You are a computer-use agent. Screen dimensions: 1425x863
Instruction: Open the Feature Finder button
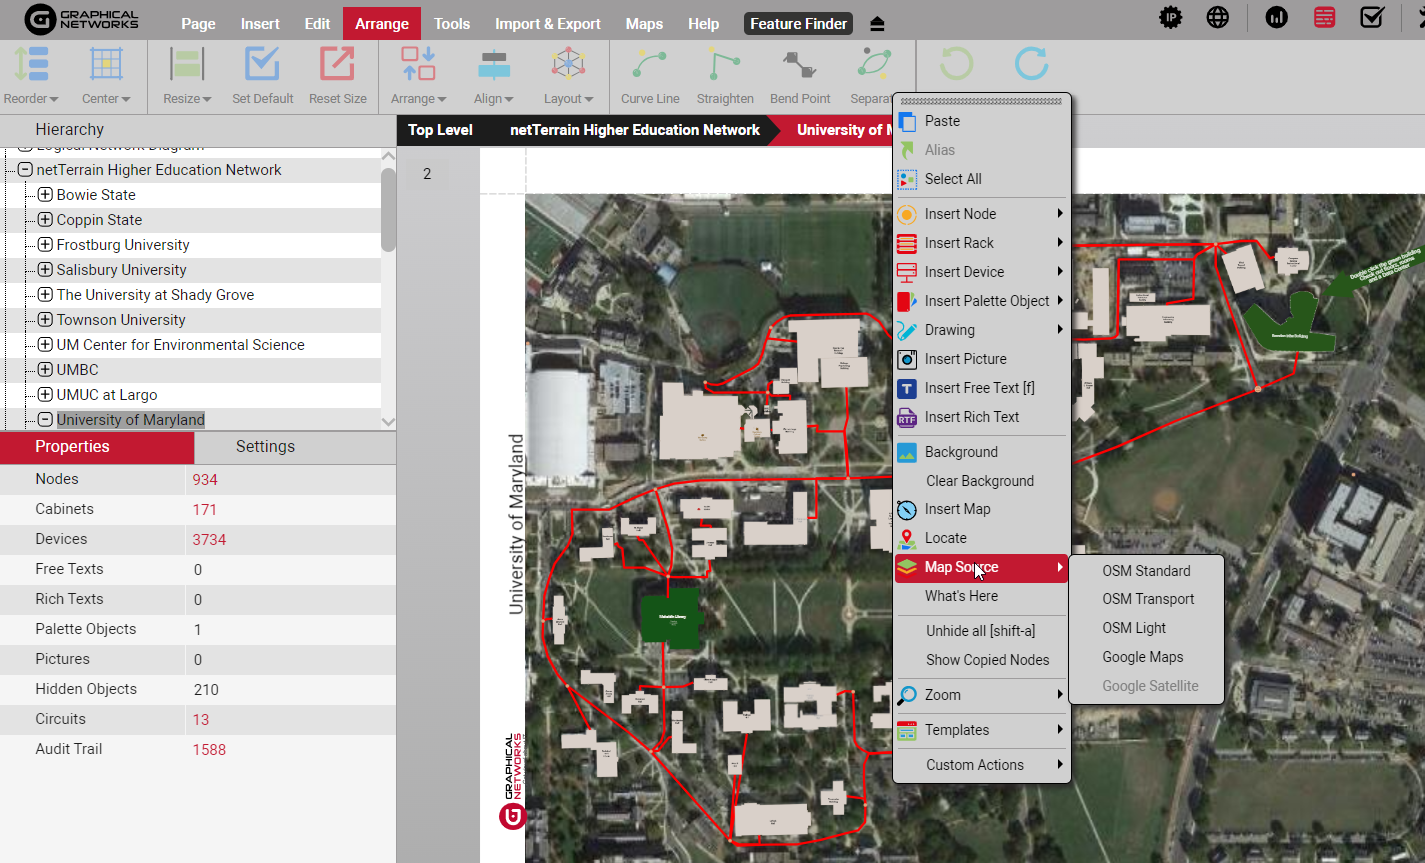tap(798, 24)
